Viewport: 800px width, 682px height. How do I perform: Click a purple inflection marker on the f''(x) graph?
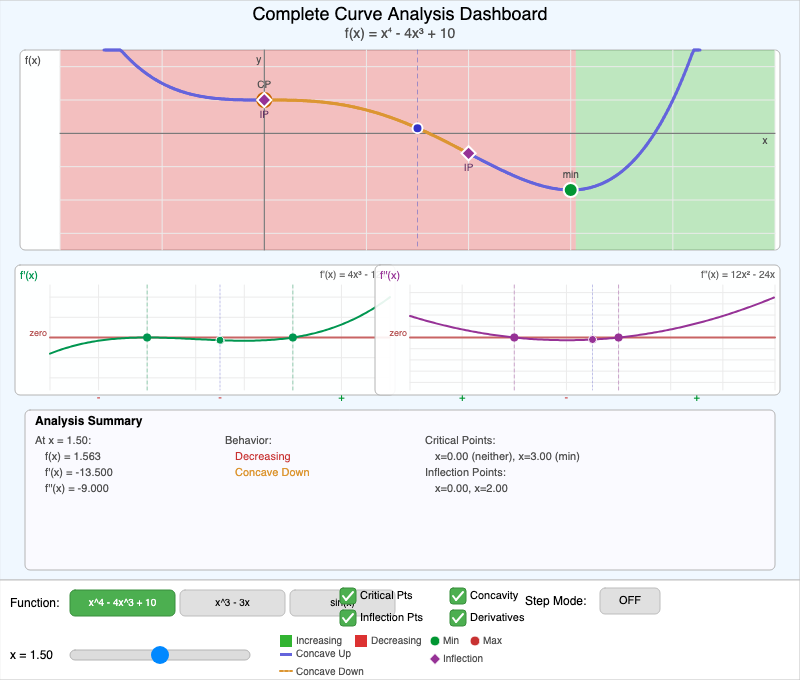point(513,338)
